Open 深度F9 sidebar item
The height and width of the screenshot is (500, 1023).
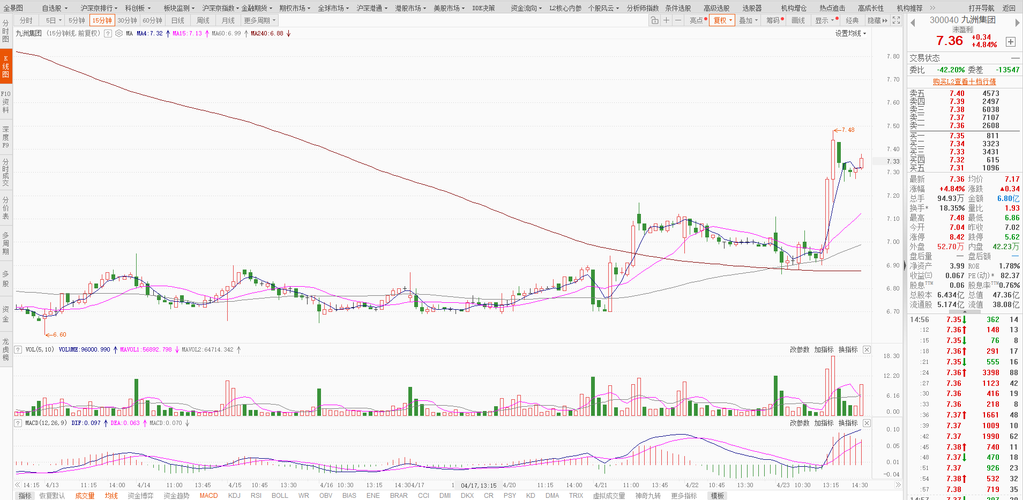[6, 137]
